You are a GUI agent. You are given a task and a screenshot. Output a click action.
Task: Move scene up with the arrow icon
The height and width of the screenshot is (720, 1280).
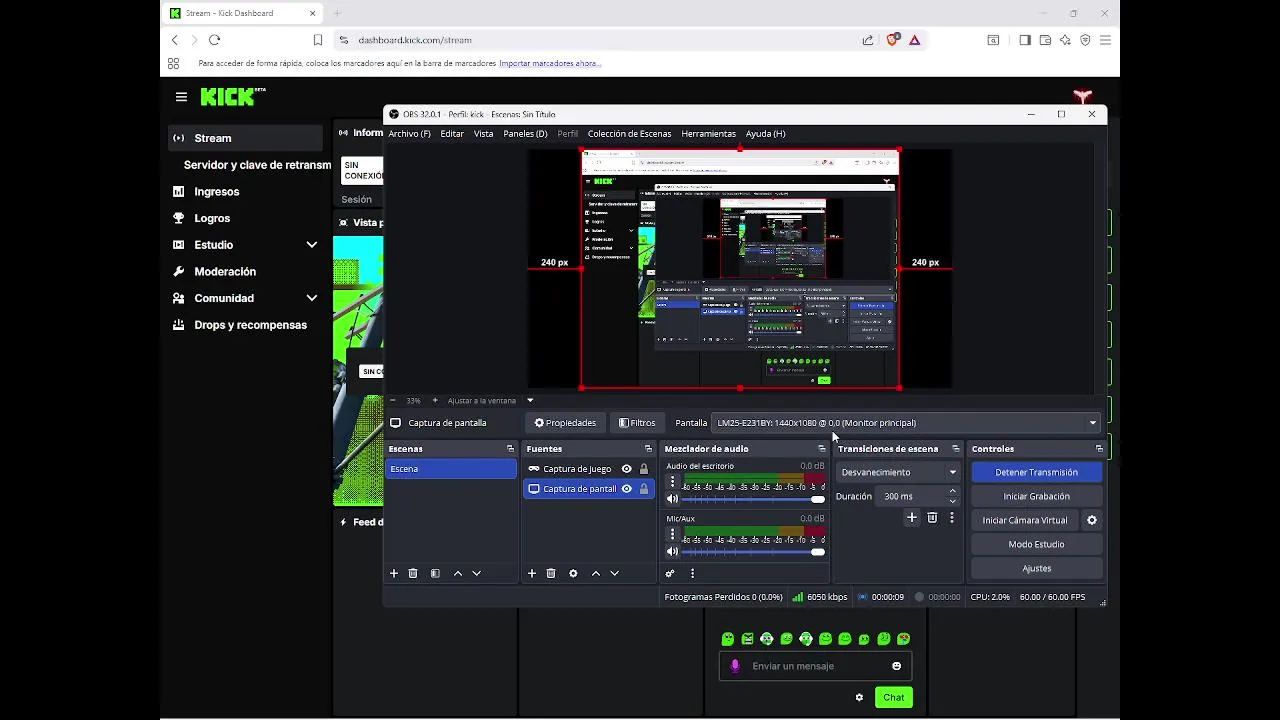[x=458, y=573]
